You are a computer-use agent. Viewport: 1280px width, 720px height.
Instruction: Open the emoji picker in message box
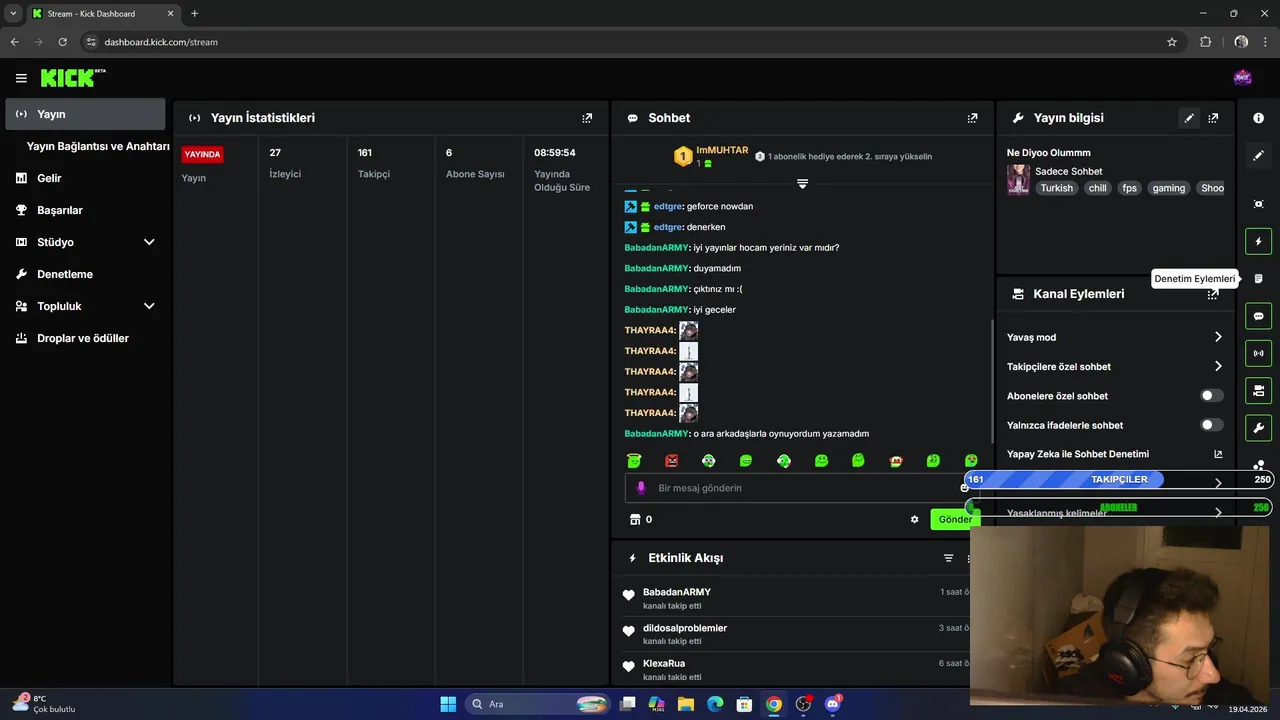click(964, 488)
